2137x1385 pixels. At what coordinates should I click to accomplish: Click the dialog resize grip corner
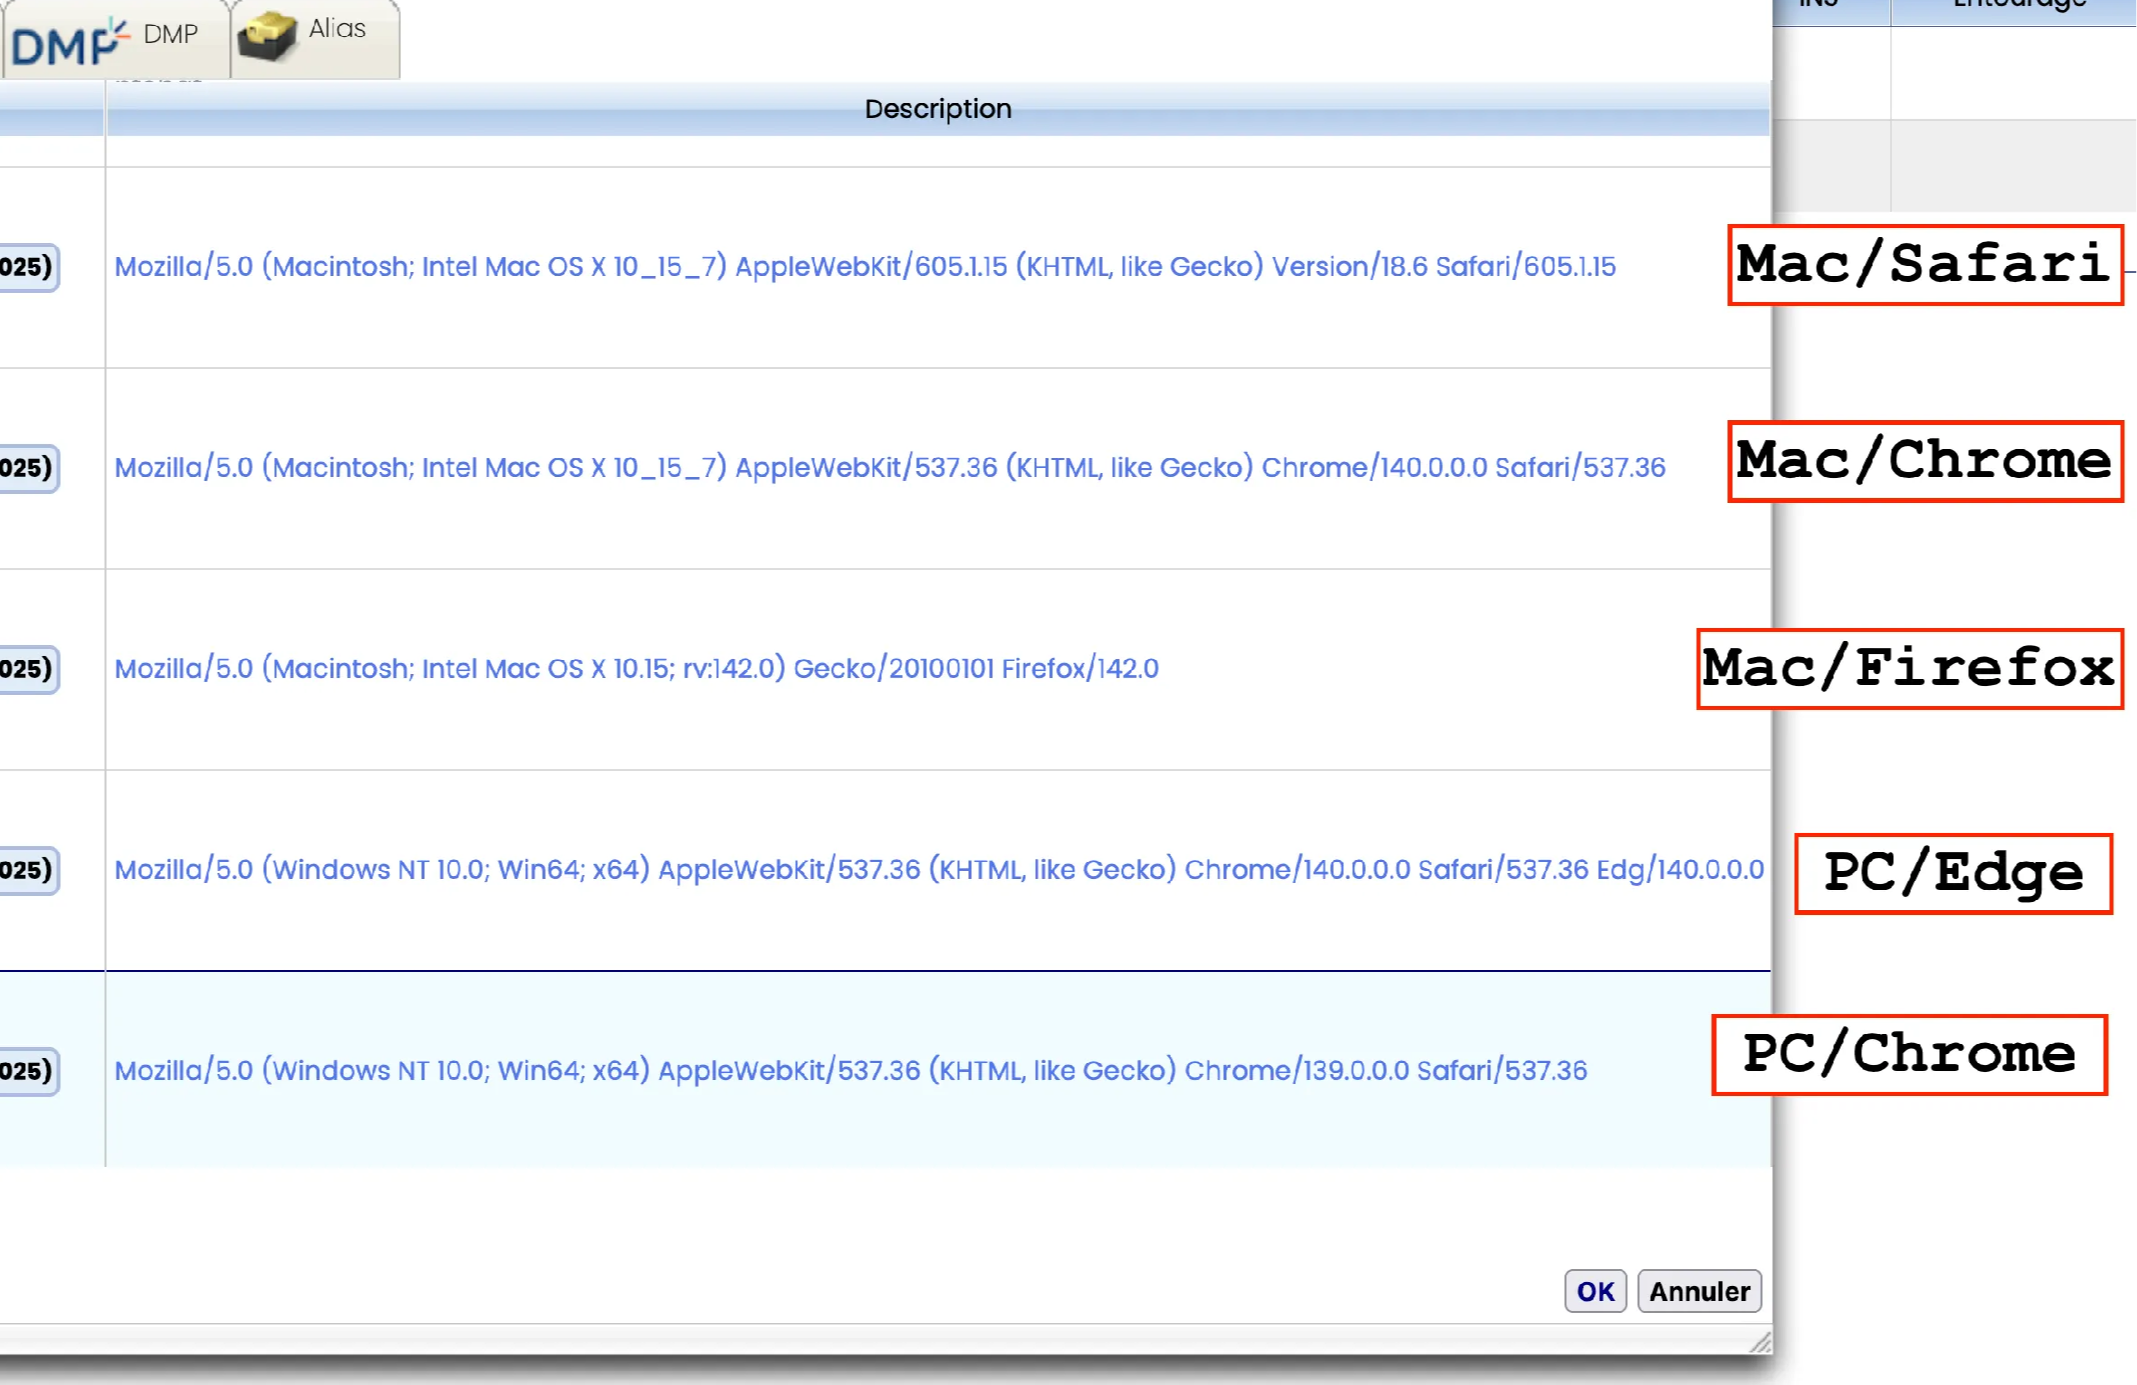pyautogui.click(x=1761, y=1343)
